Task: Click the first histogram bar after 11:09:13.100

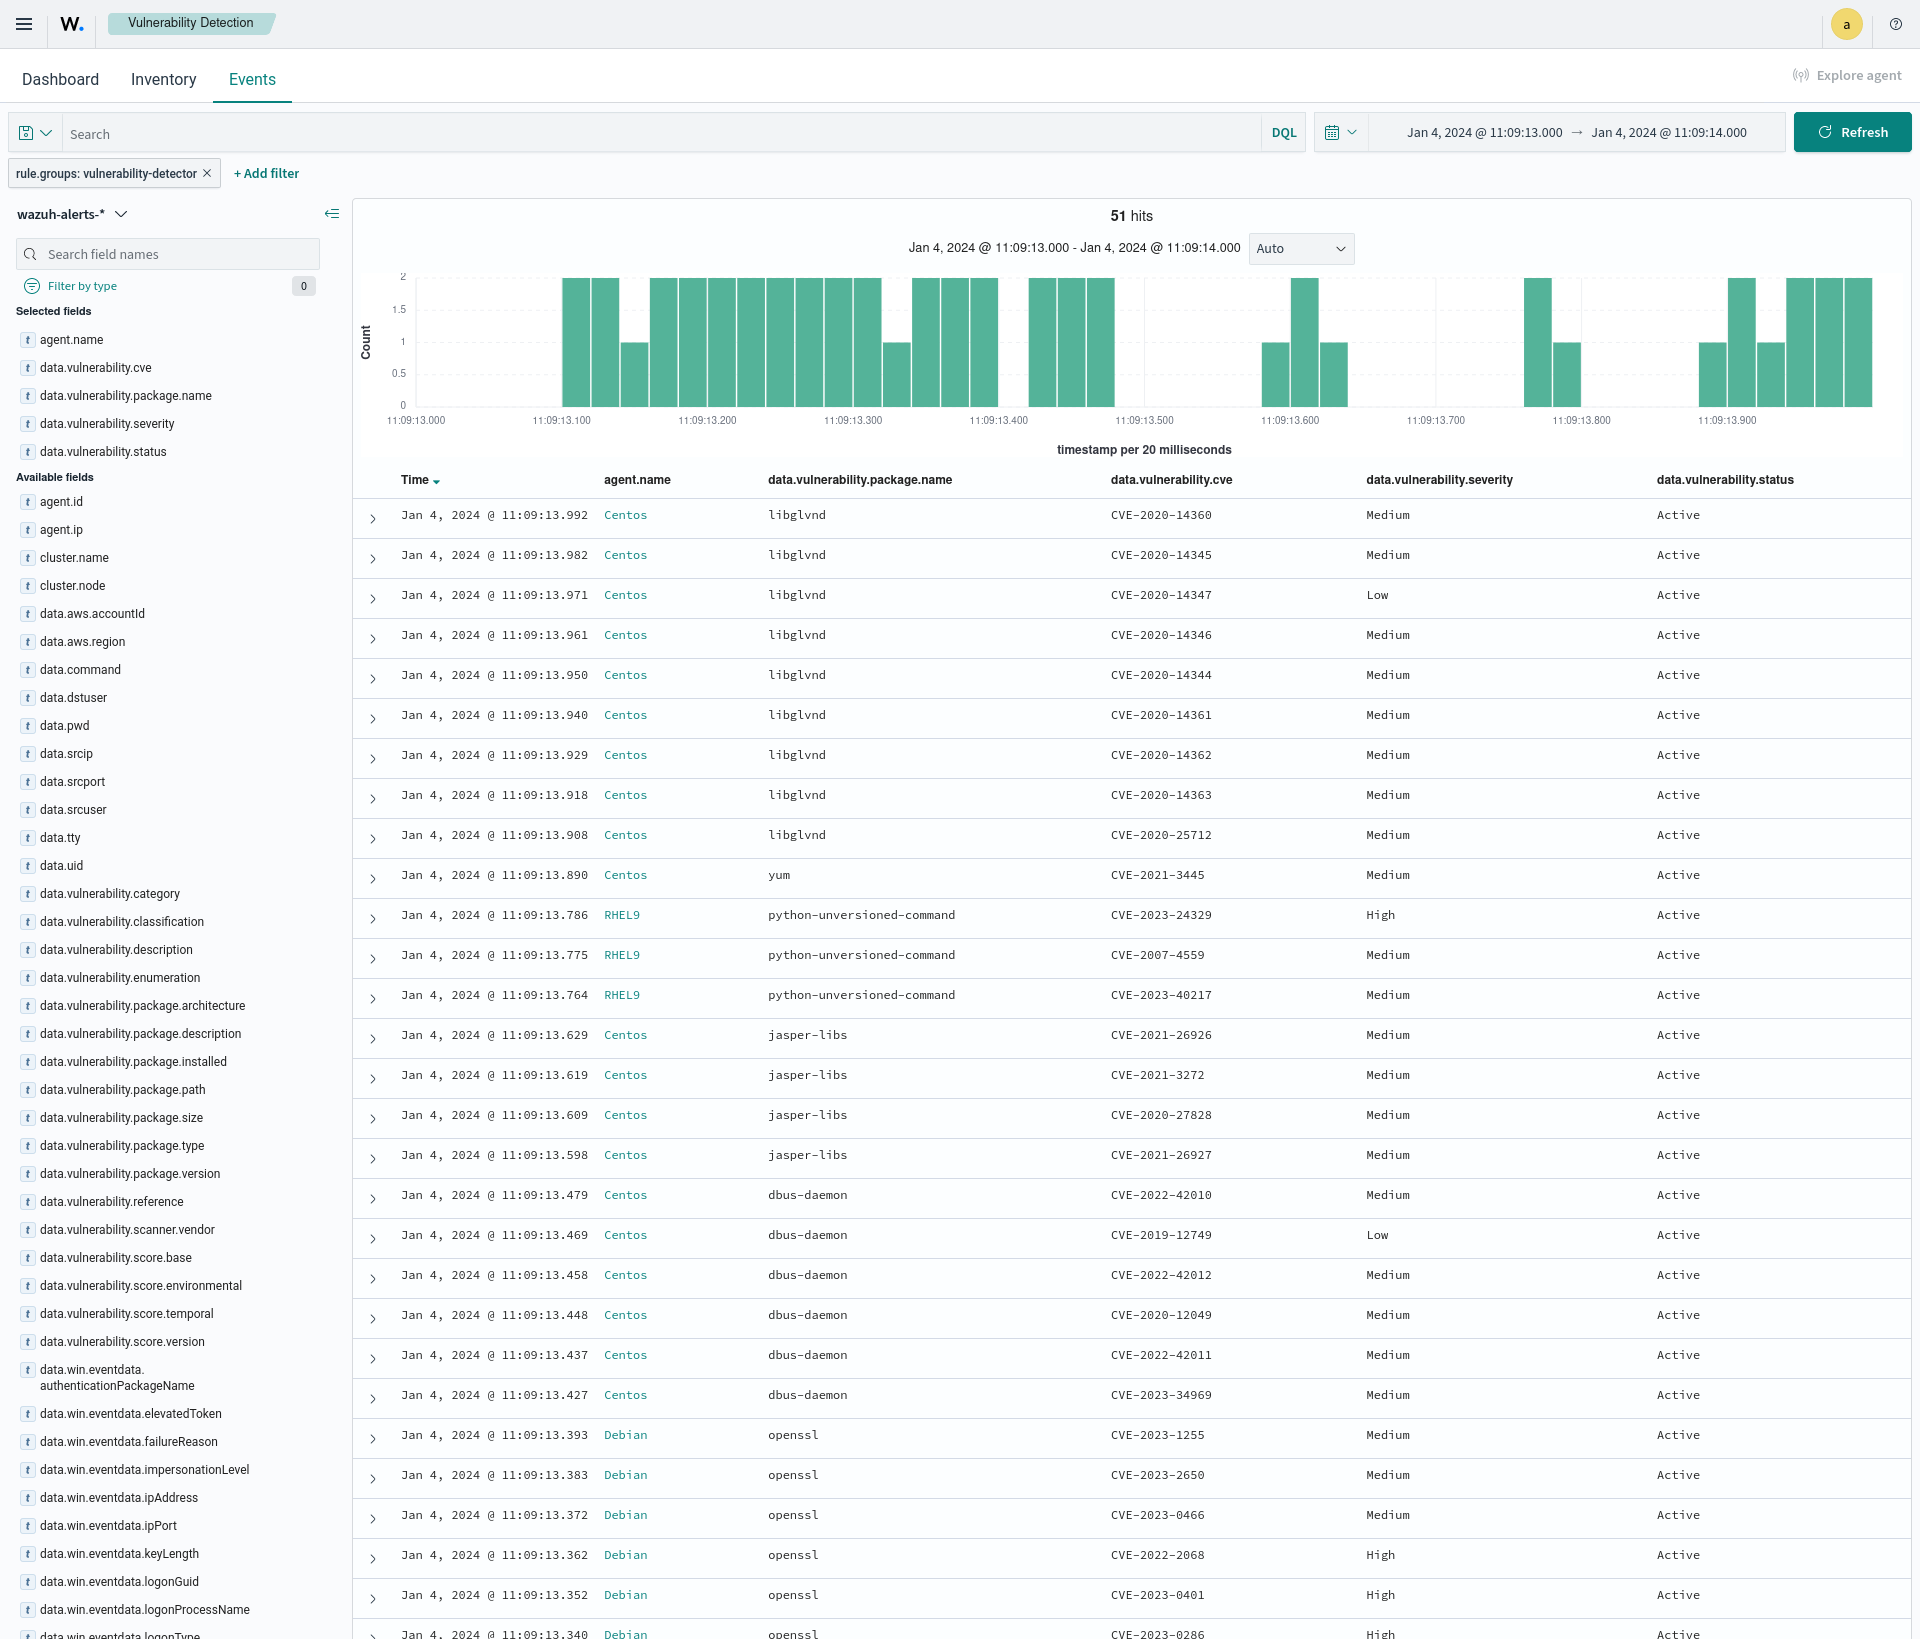Action: pyautogui.click(x=576, y=342)
